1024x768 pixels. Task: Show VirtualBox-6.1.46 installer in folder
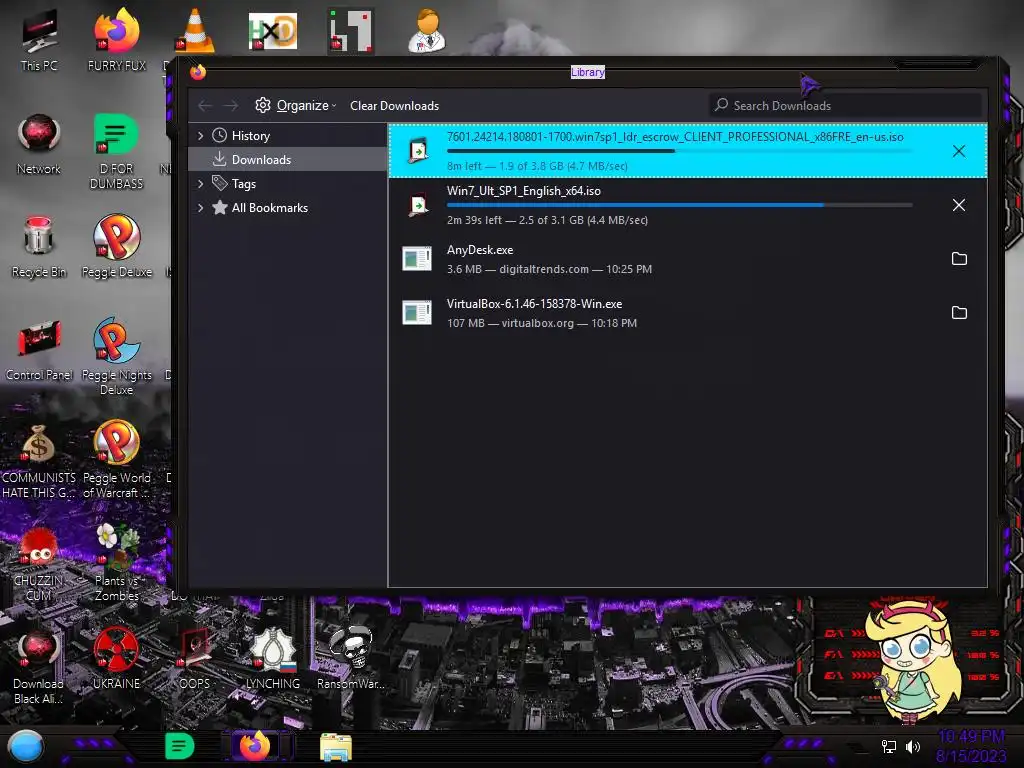pyautogui.click(x=959, y=313)
